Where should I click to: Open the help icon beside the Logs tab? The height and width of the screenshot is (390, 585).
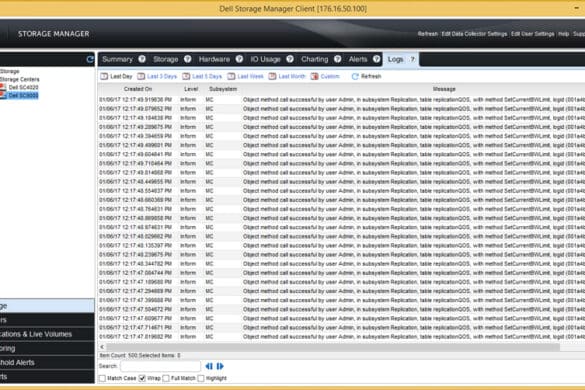click(413, 59)
